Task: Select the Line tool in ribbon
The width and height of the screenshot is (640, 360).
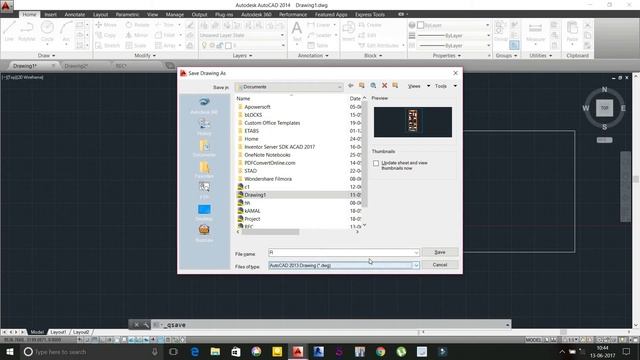Action: point(9,31)
